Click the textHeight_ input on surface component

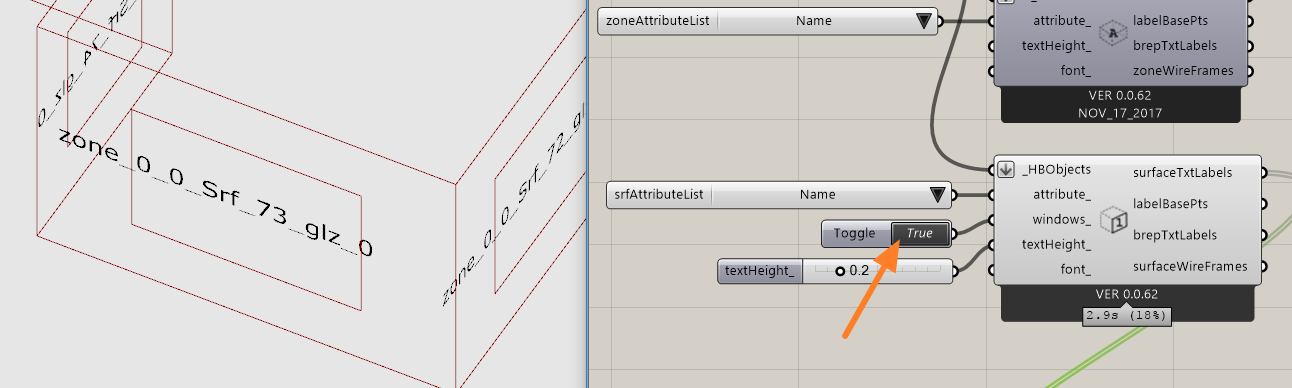pos(1056,244)
